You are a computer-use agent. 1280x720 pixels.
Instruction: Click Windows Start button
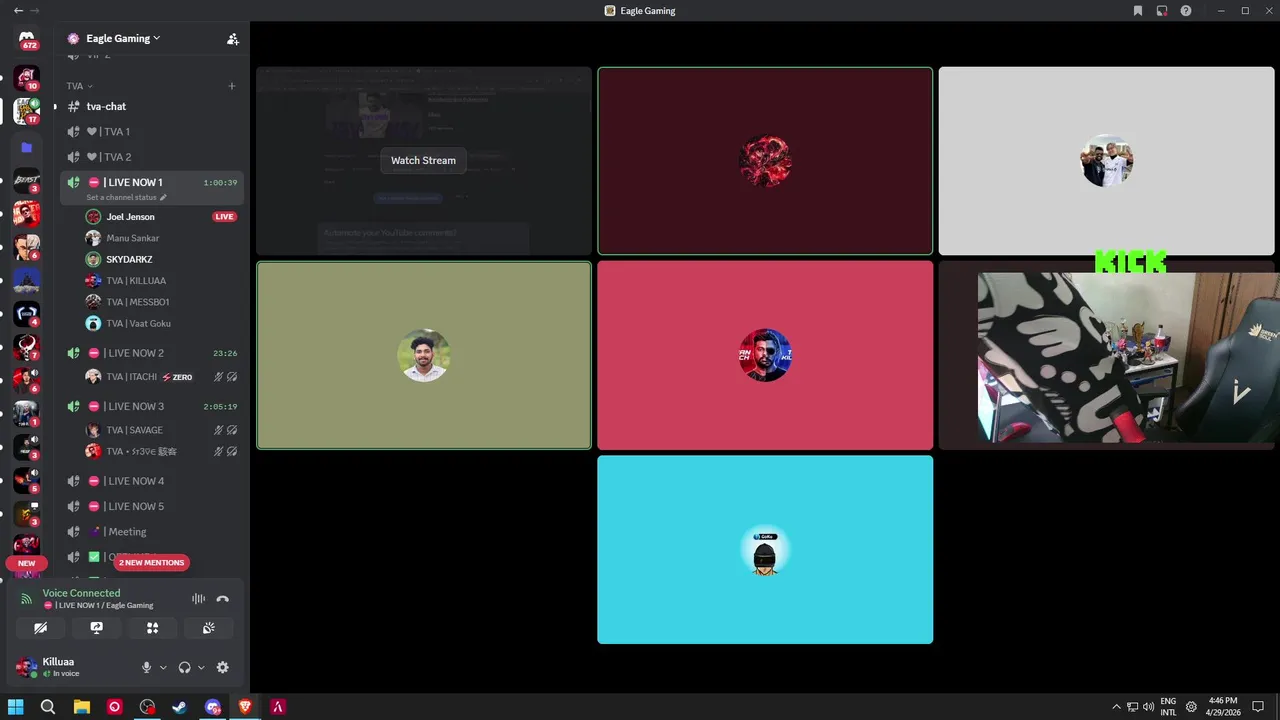16,707
